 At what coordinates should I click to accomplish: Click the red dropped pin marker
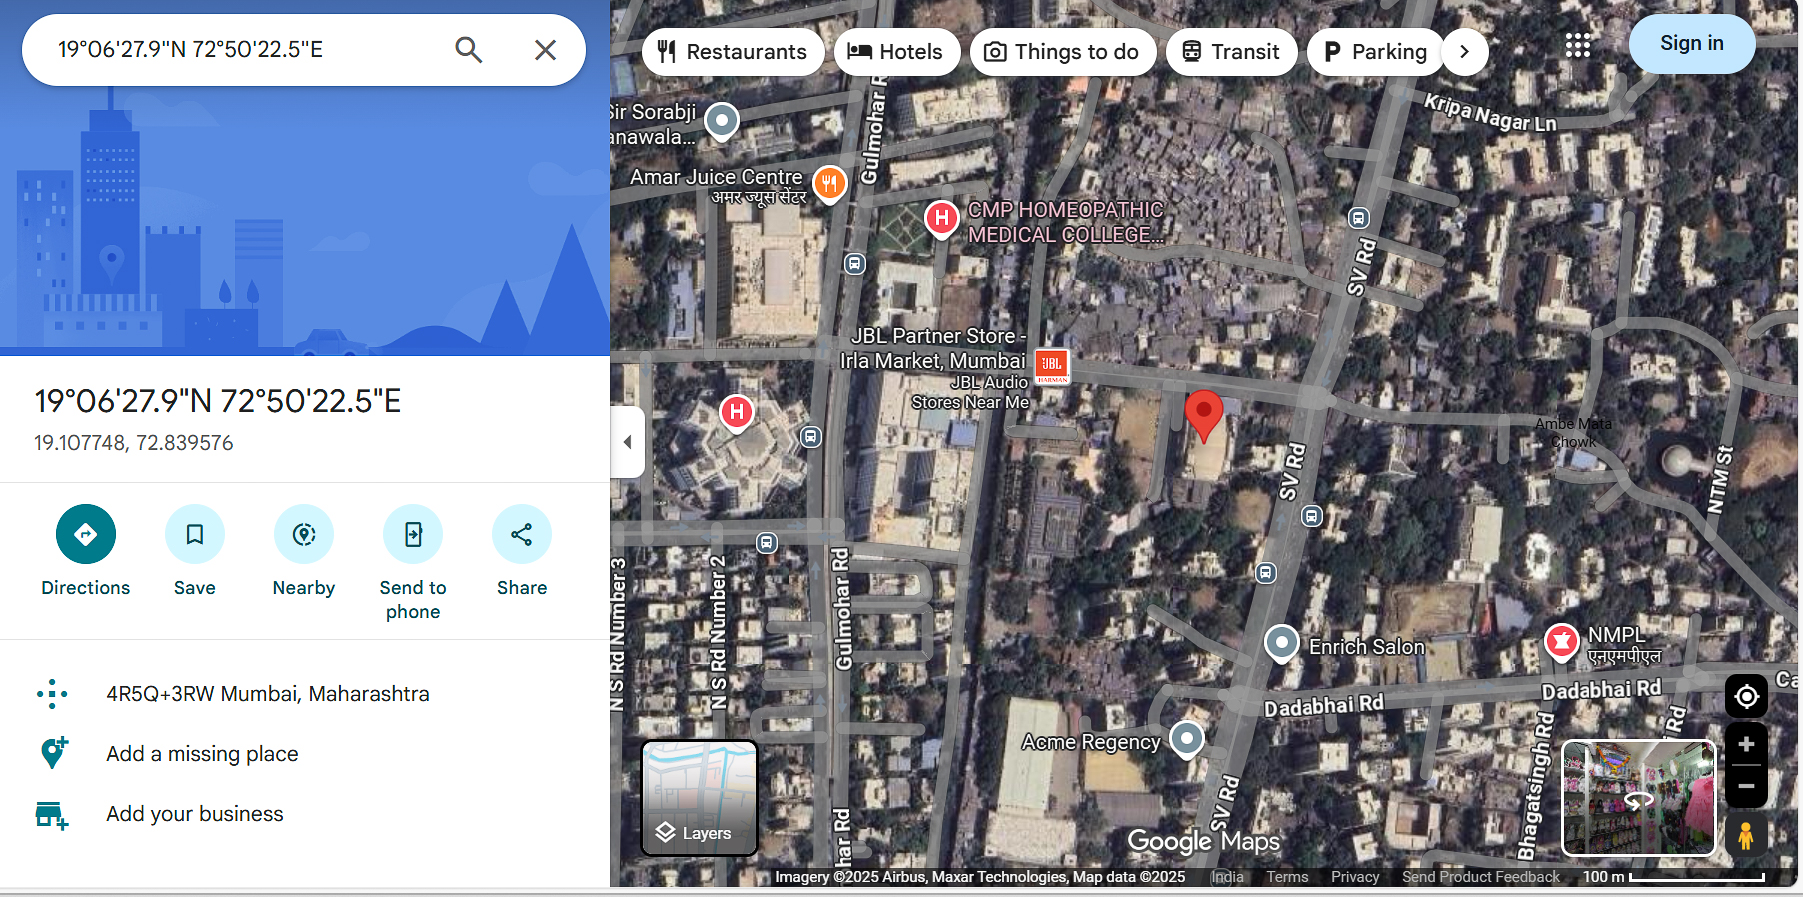click(1204, 415)
